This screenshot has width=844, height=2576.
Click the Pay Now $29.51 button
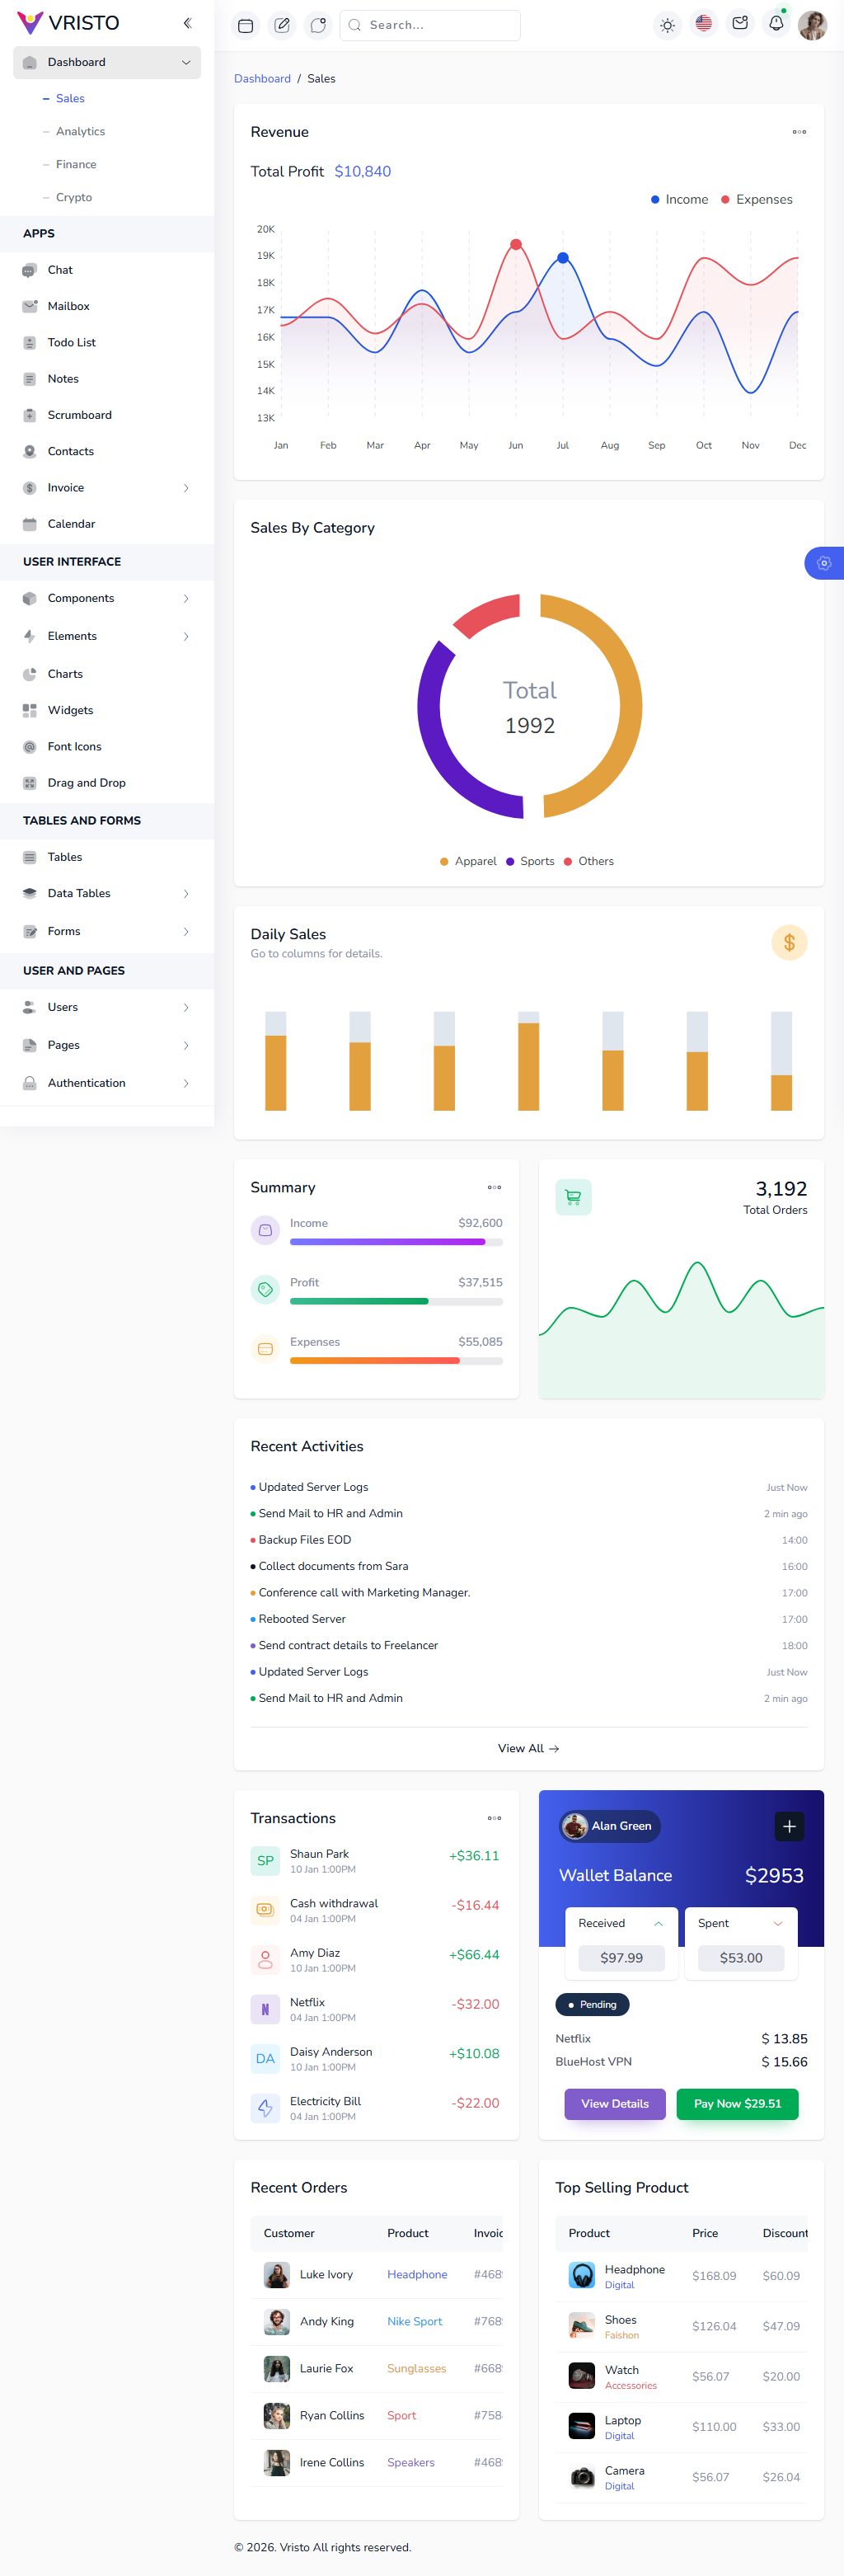pos(737,2103)
